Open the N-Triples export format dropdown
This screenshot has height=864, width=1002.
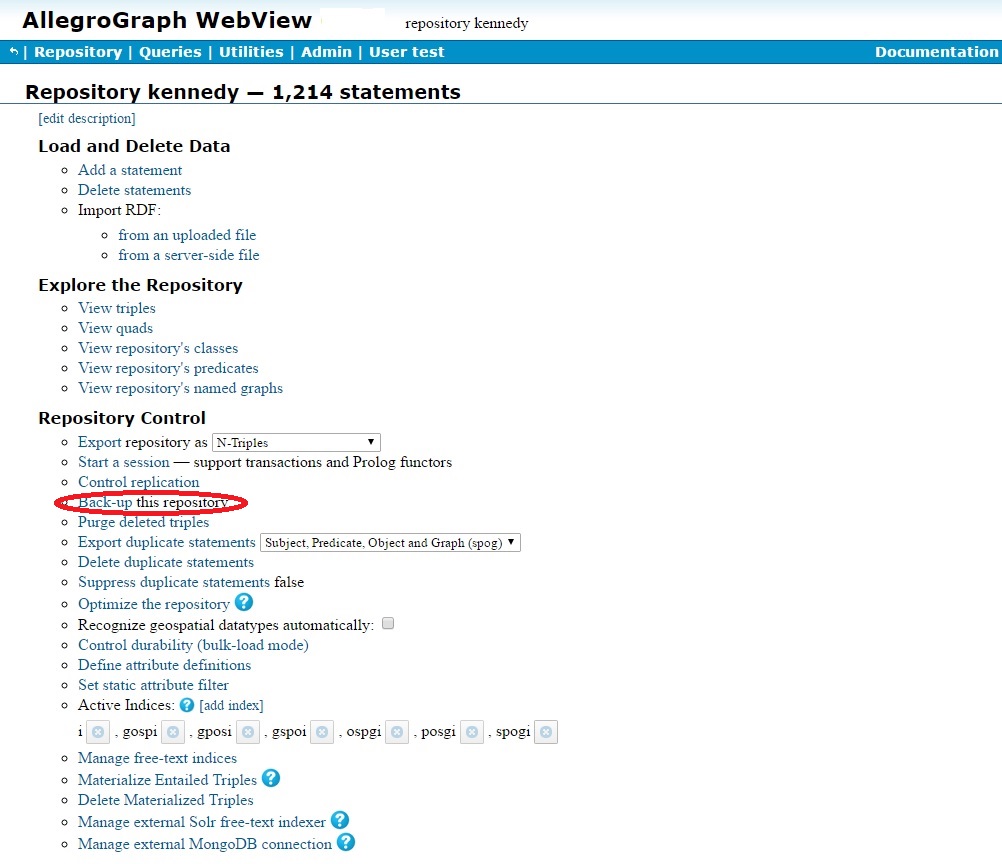coord(296,442)
